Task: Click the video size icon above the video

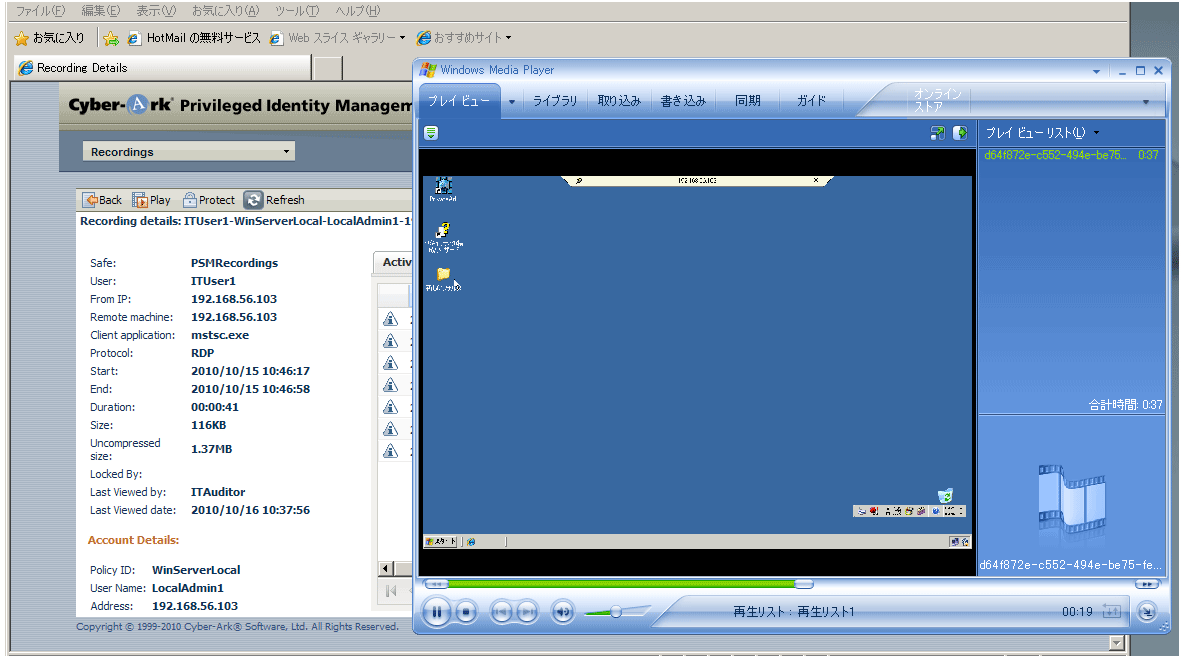Action: pos(938,133)
